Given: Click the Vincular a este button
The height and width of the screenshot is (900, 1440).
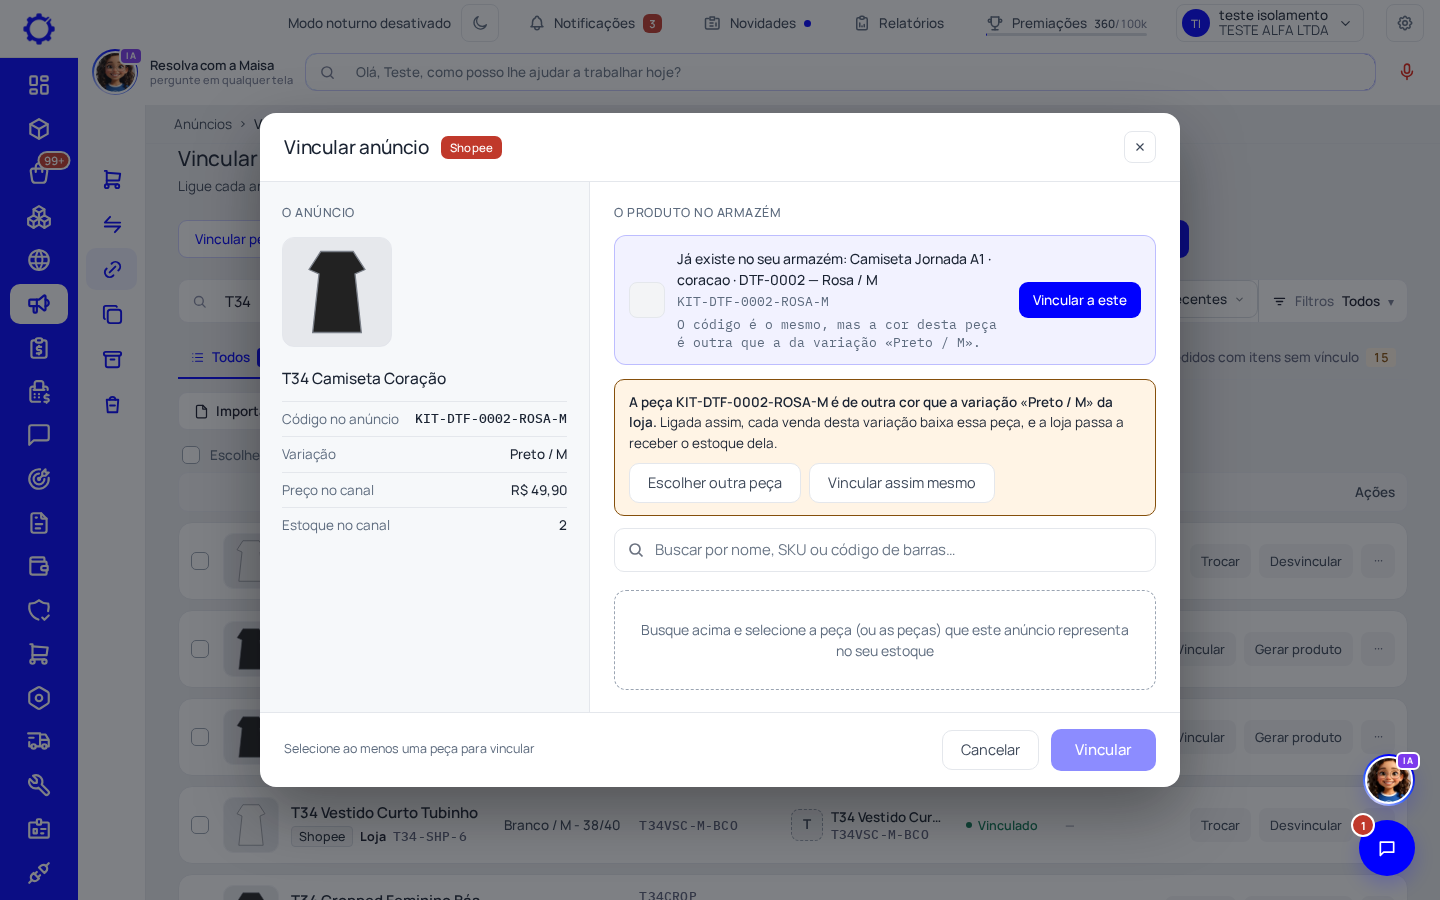Looking at the screenshot, I should (1080, 300).
